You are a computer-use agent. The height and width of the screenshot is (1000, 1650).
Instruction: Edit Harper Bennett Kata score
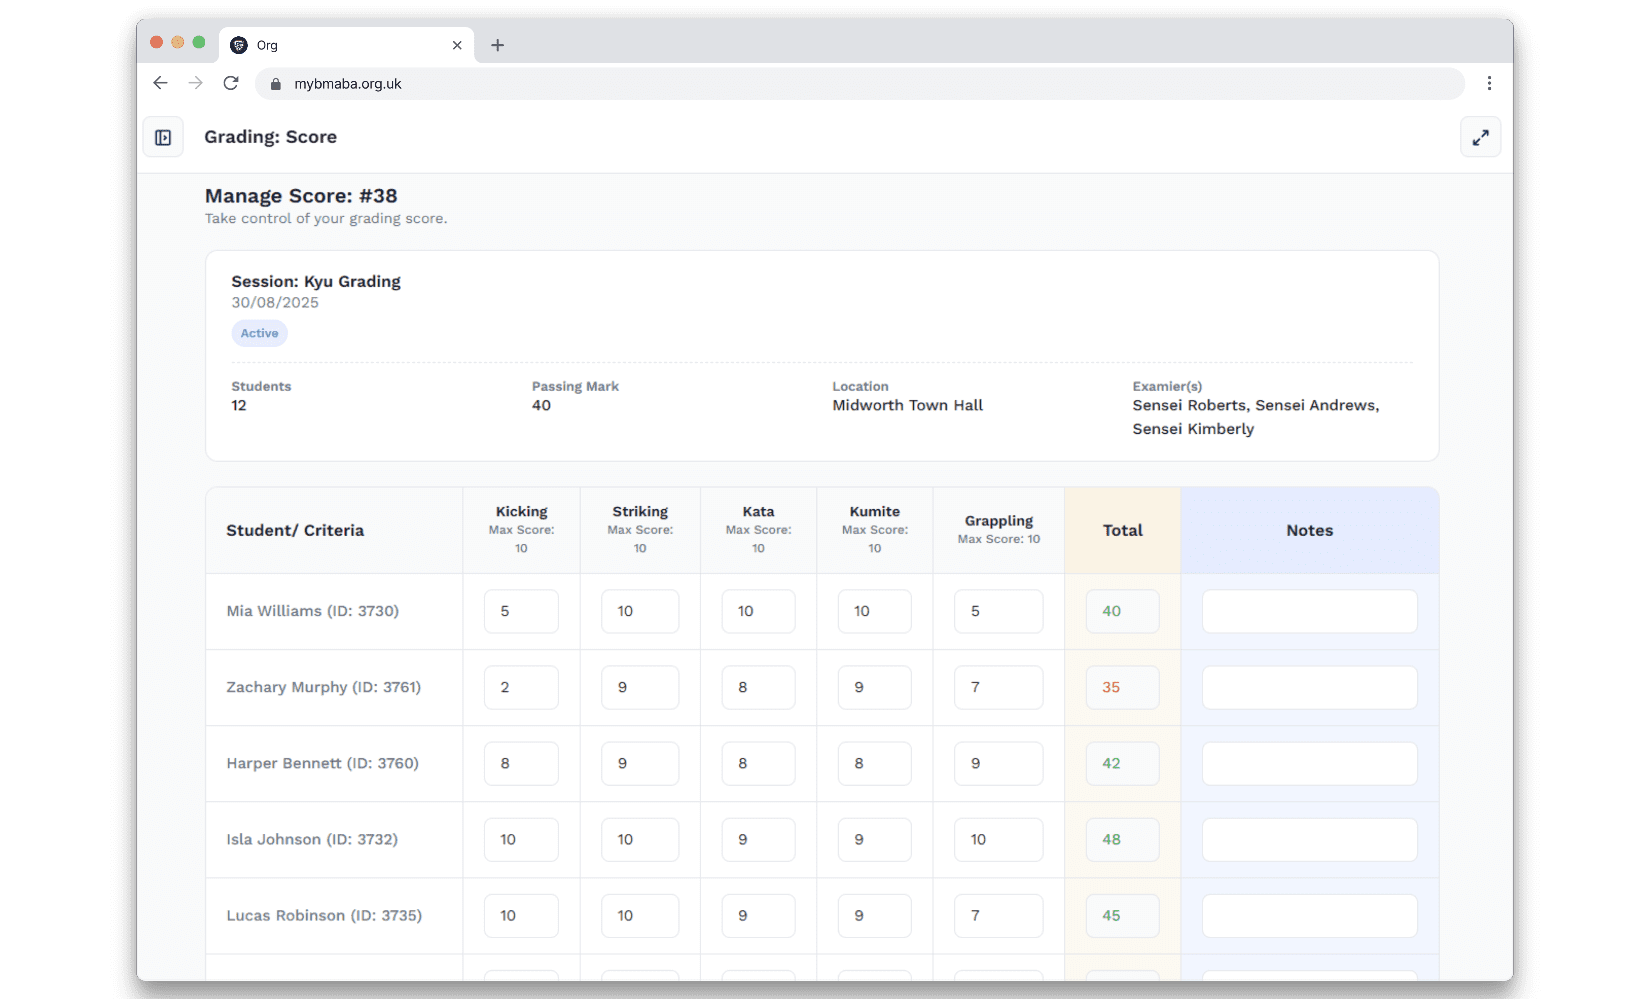(x=758, y=763)
